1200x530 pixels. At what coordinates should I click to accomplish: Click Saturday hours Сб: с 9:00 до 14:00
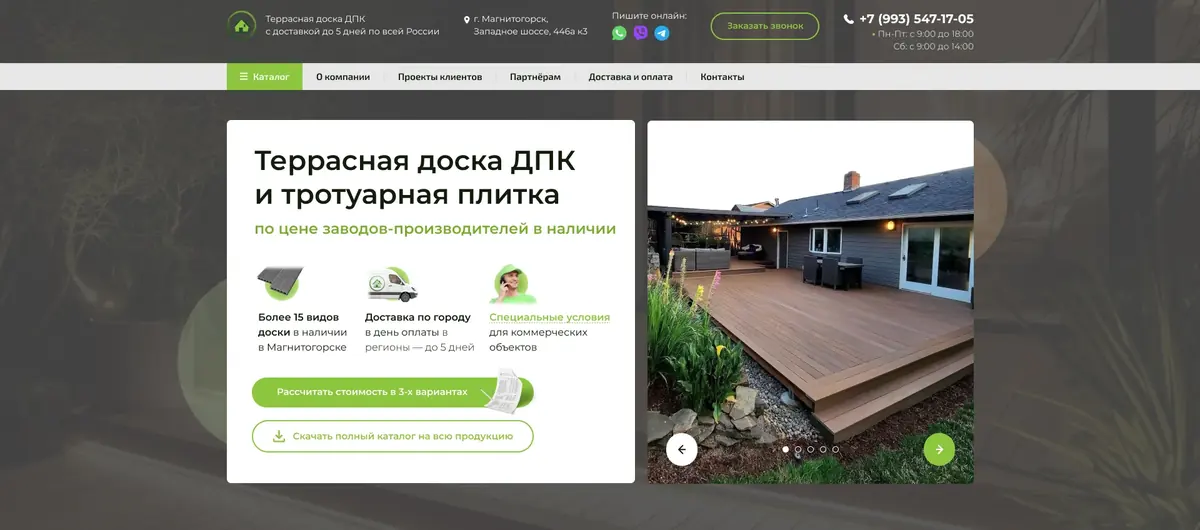click(x=933, y=46)
